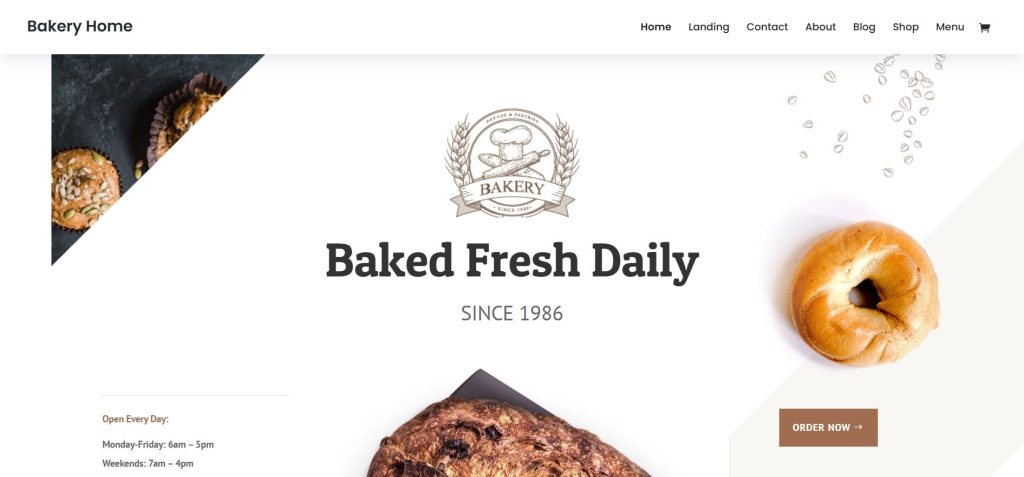Click the Open Every Day text

135,419
